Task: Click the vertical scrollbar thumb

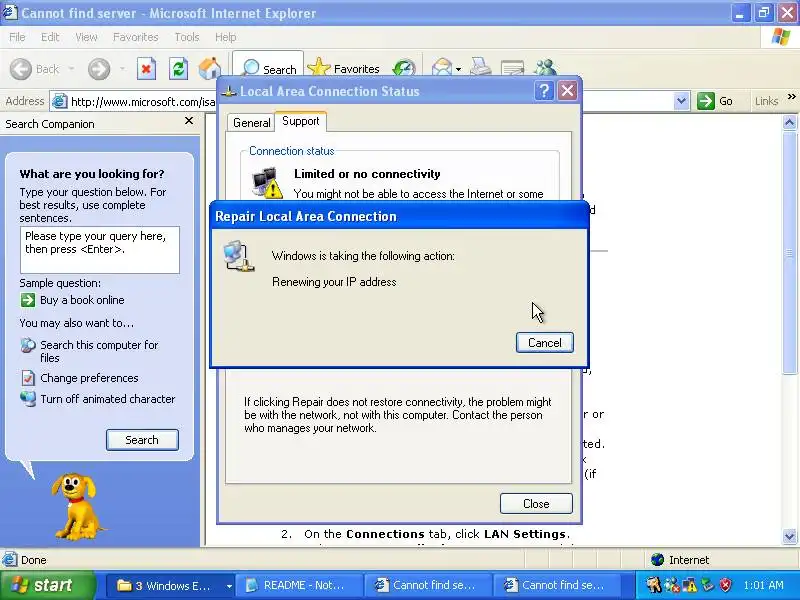Action: (x=789, y=253)
